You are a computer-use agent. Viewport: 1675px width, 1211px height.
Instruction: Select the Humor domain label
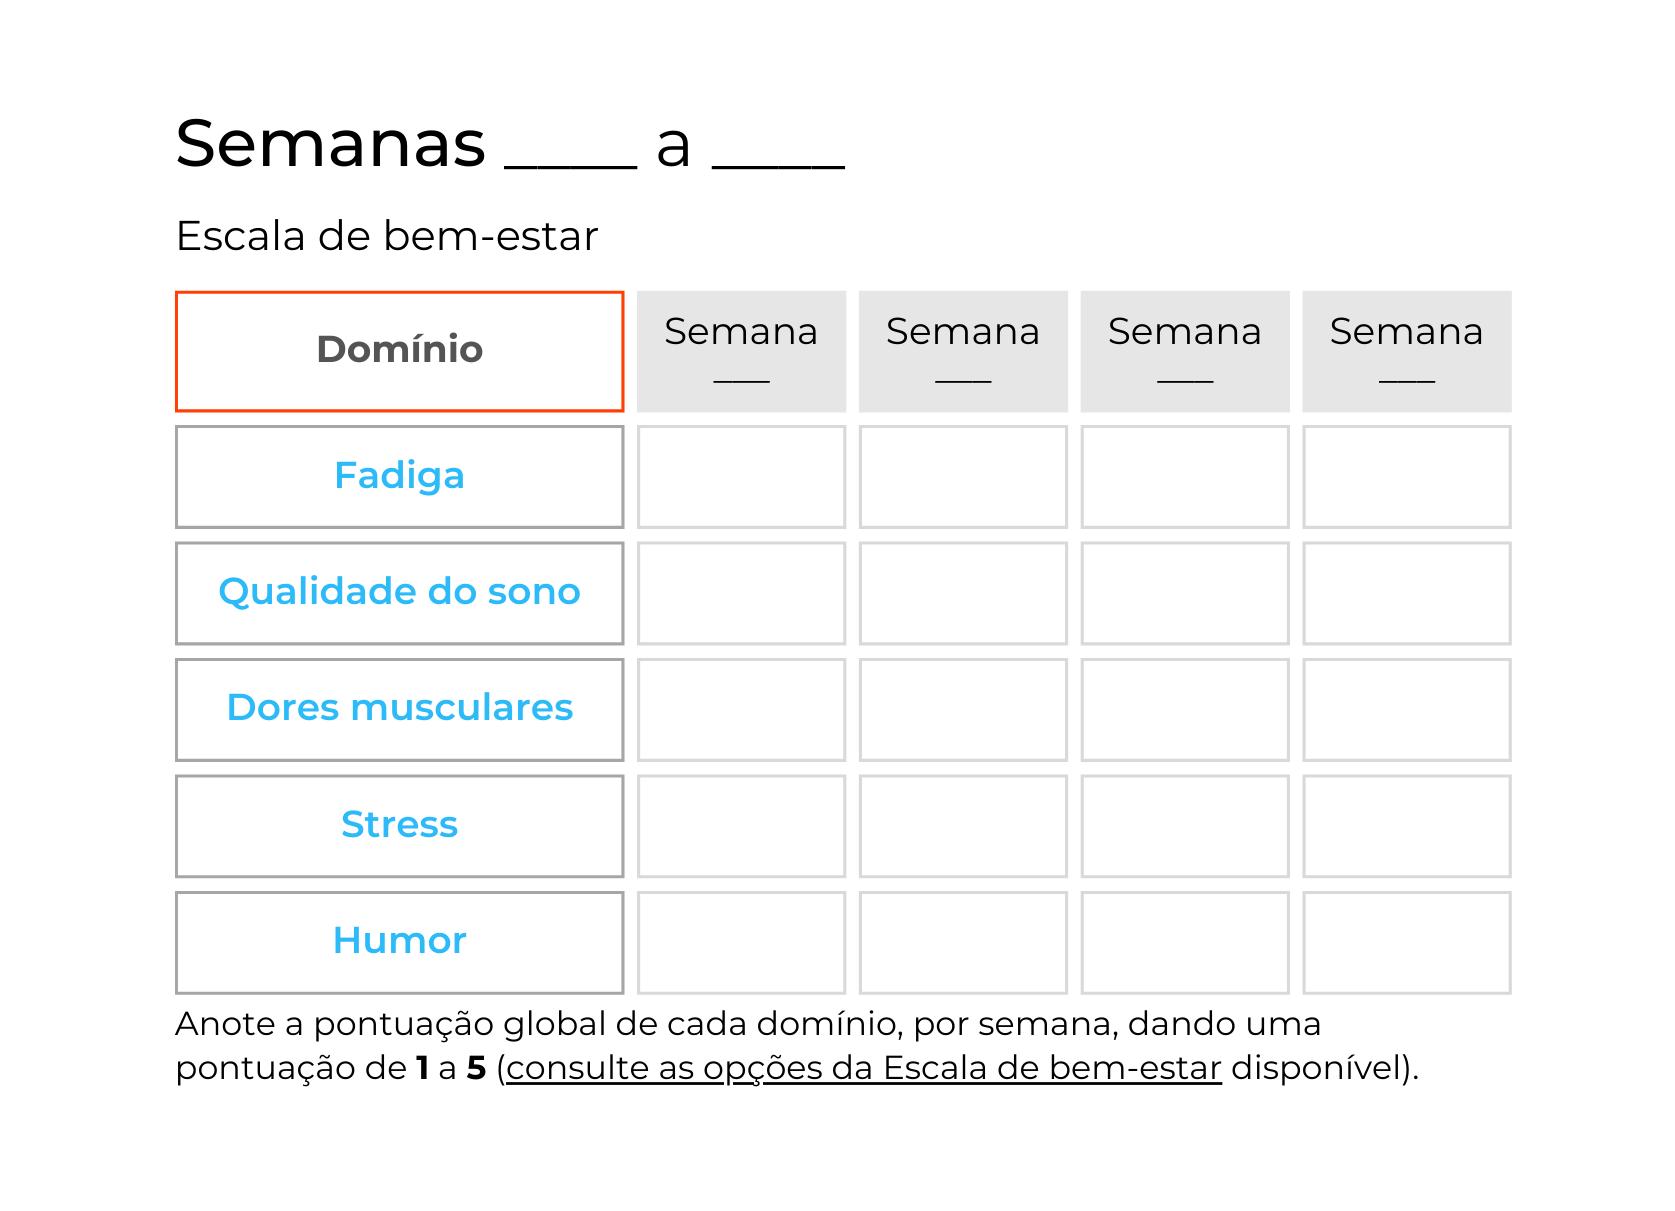click(399, 941)
